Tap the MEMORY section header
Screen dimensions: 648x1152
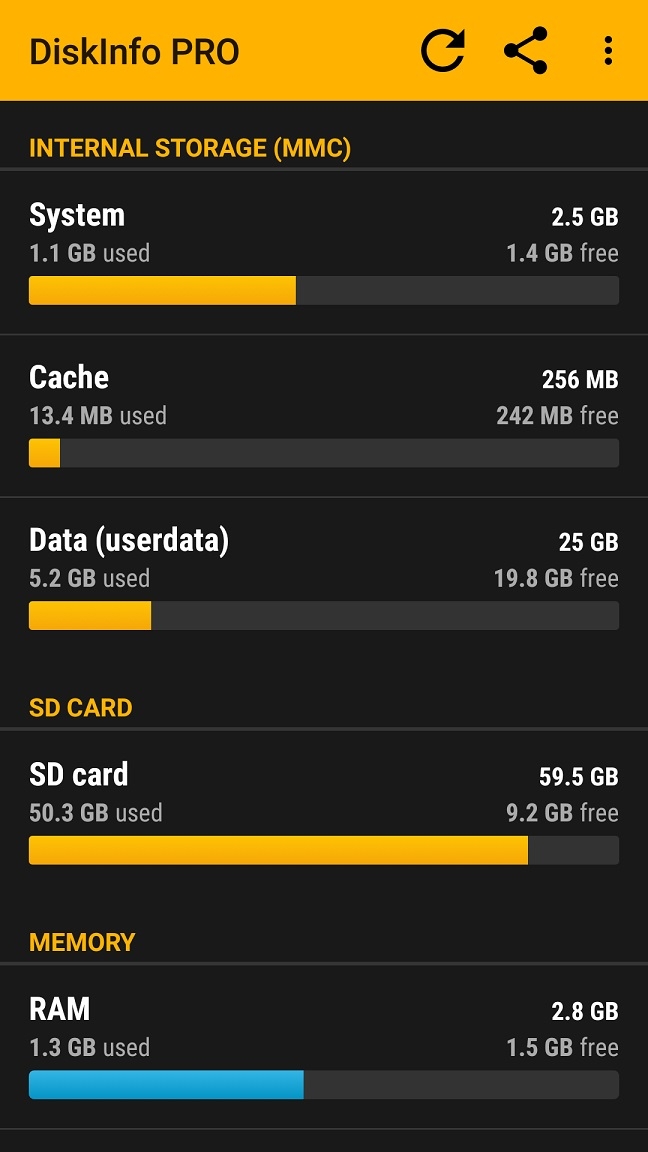[x=82, y=943]
